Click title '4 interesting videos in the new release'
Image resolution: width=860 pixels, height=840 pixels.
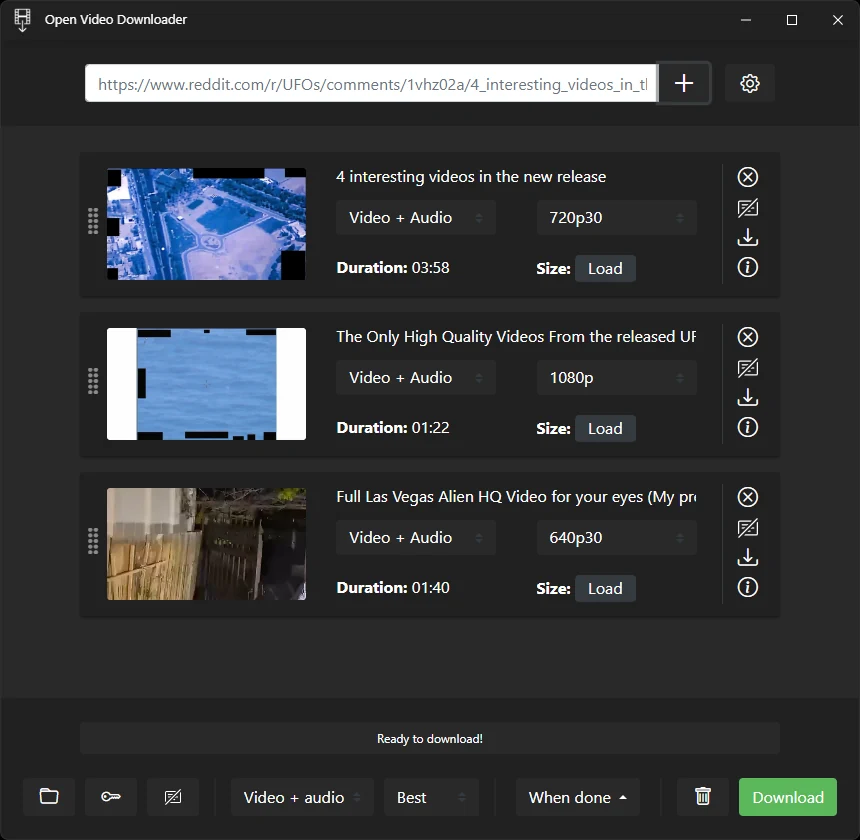click(x=471, y=177)
